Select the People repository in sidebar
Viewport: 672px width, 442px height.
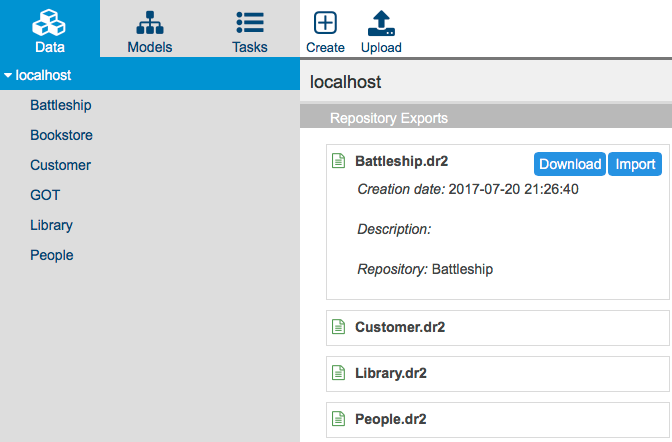[x=52, y=256]
